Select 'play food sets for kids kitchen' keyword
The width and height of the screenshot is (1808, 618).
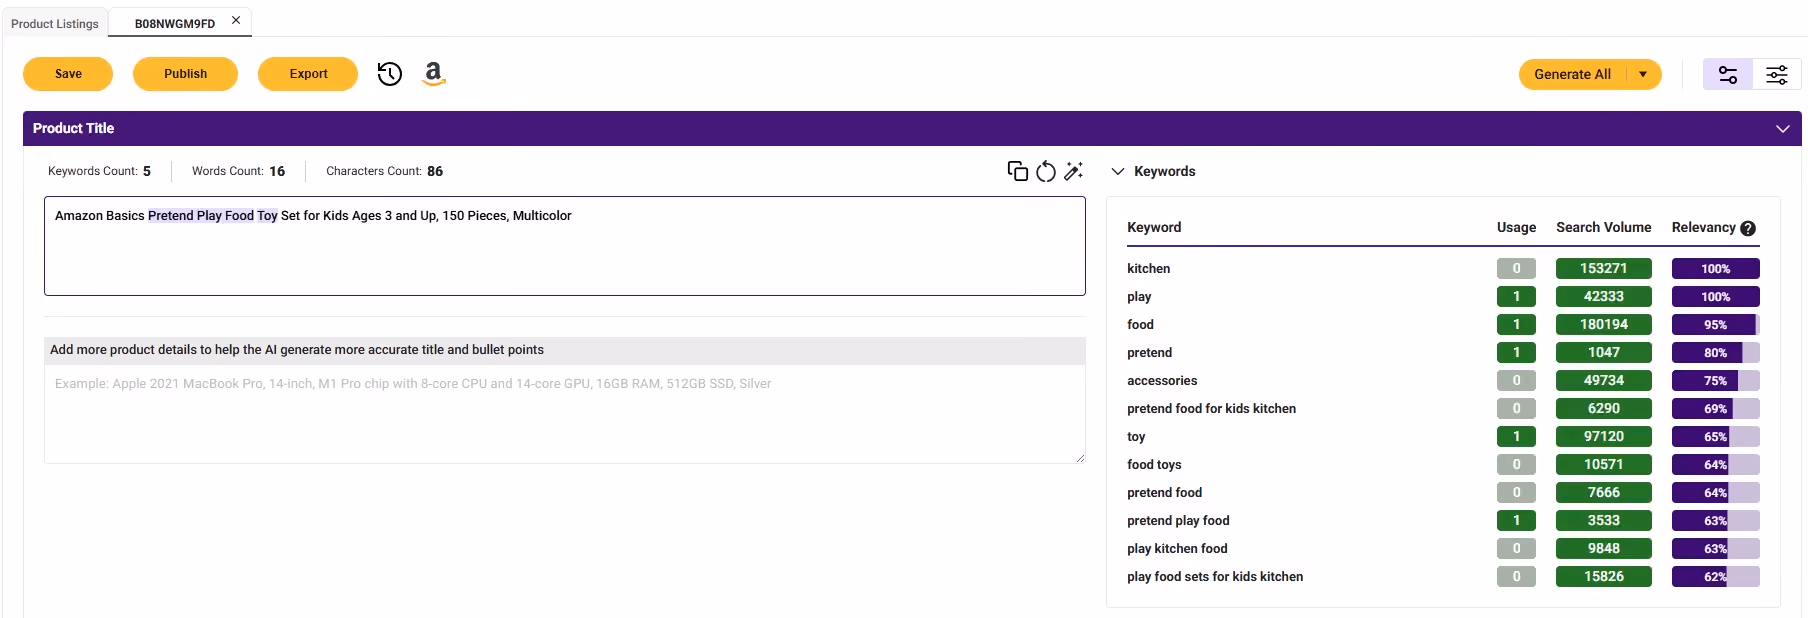coord(1215,577)
